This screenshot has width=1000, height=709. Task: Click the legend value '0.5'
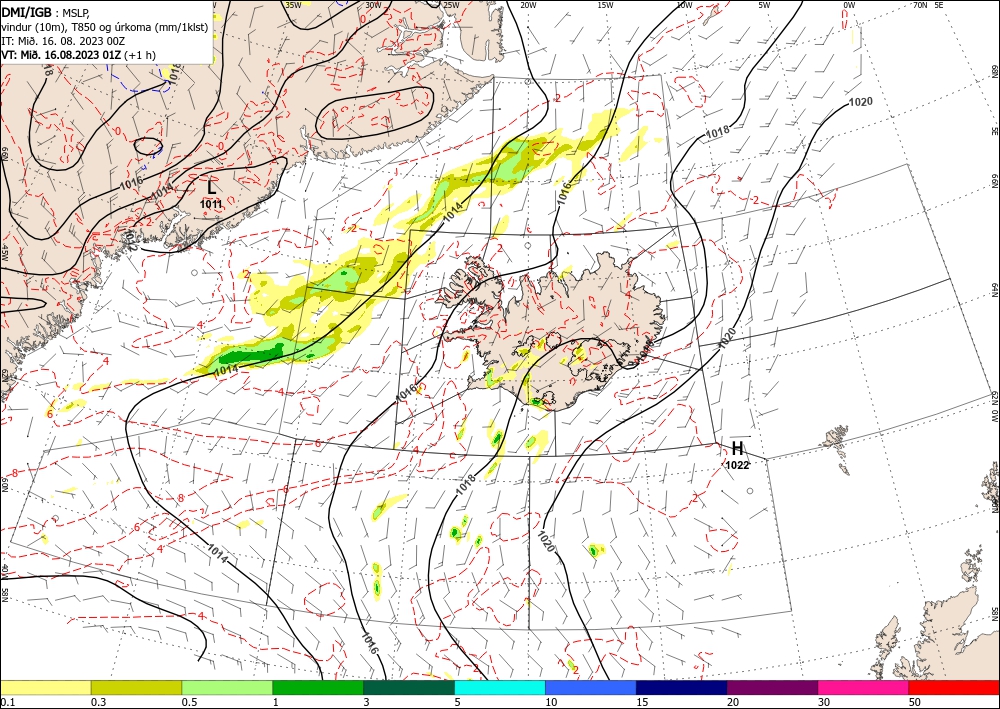[x=188, y=702]
